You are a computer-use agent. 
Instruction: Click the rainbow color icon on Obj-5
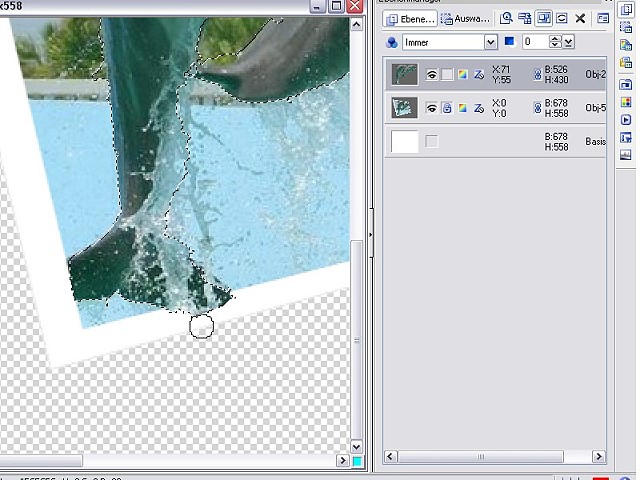point(462,108)
